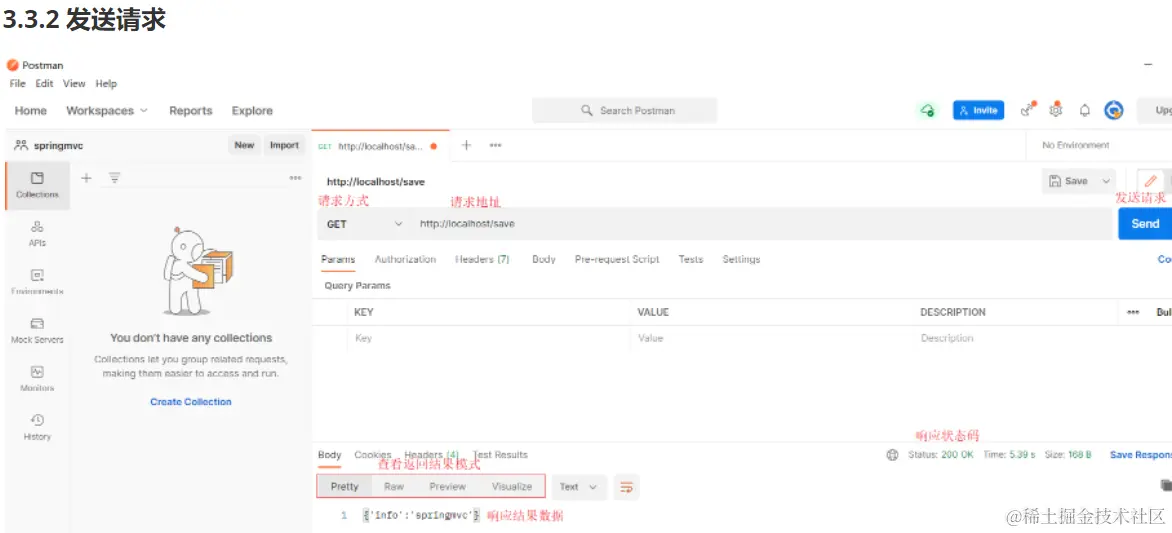
Task: Expand the Save button dropdown arrow
Action: click(x=1105, y=181)
